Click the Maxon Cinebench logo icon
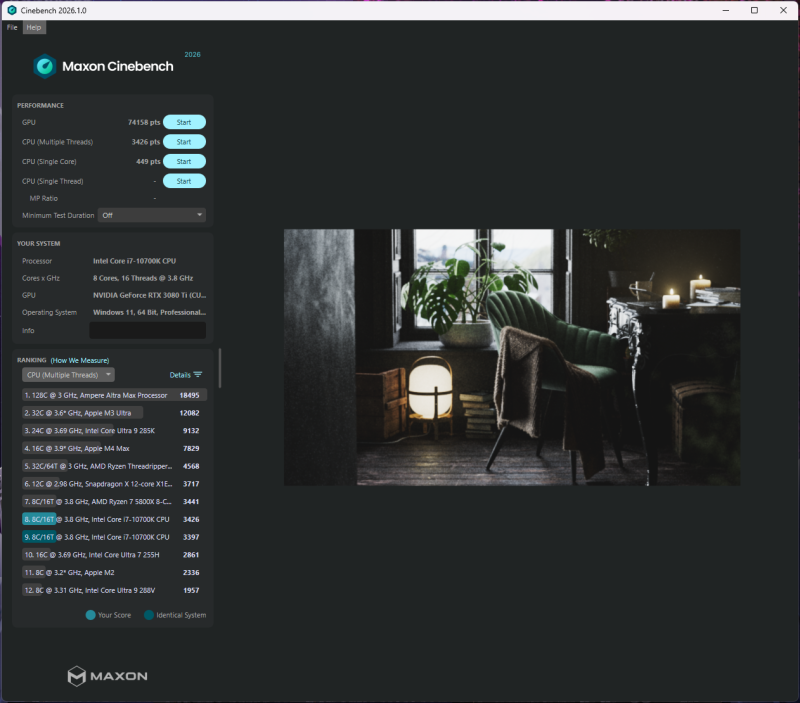This screenshot has height=703, width=800. point(44,66)
